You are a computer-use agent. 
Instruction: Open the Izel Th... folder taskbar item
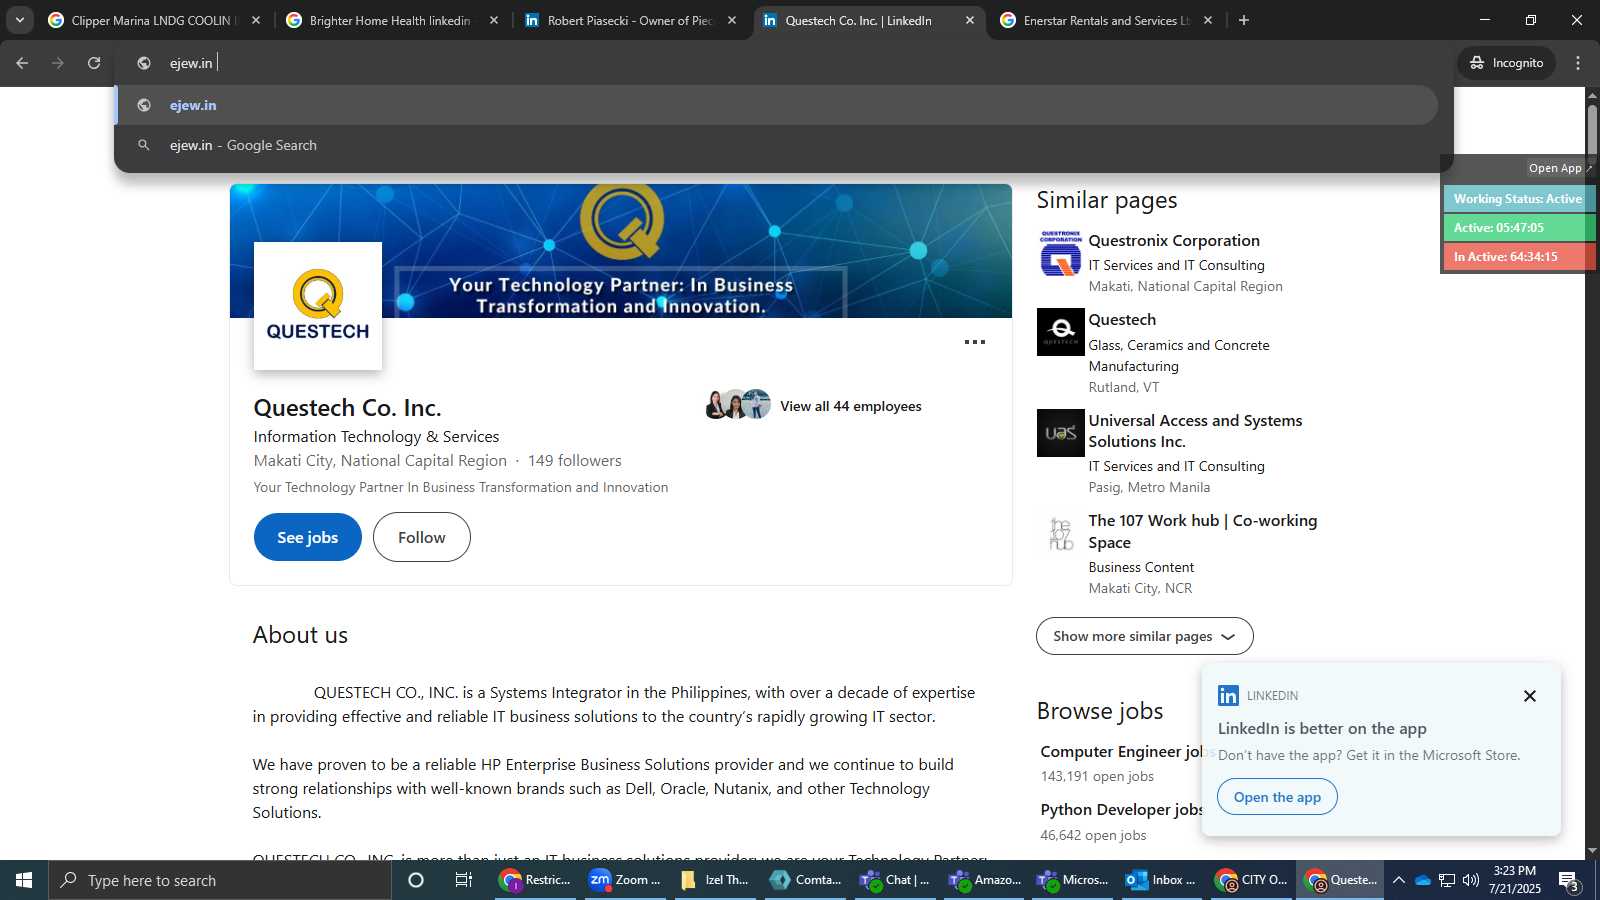[715, 880]
